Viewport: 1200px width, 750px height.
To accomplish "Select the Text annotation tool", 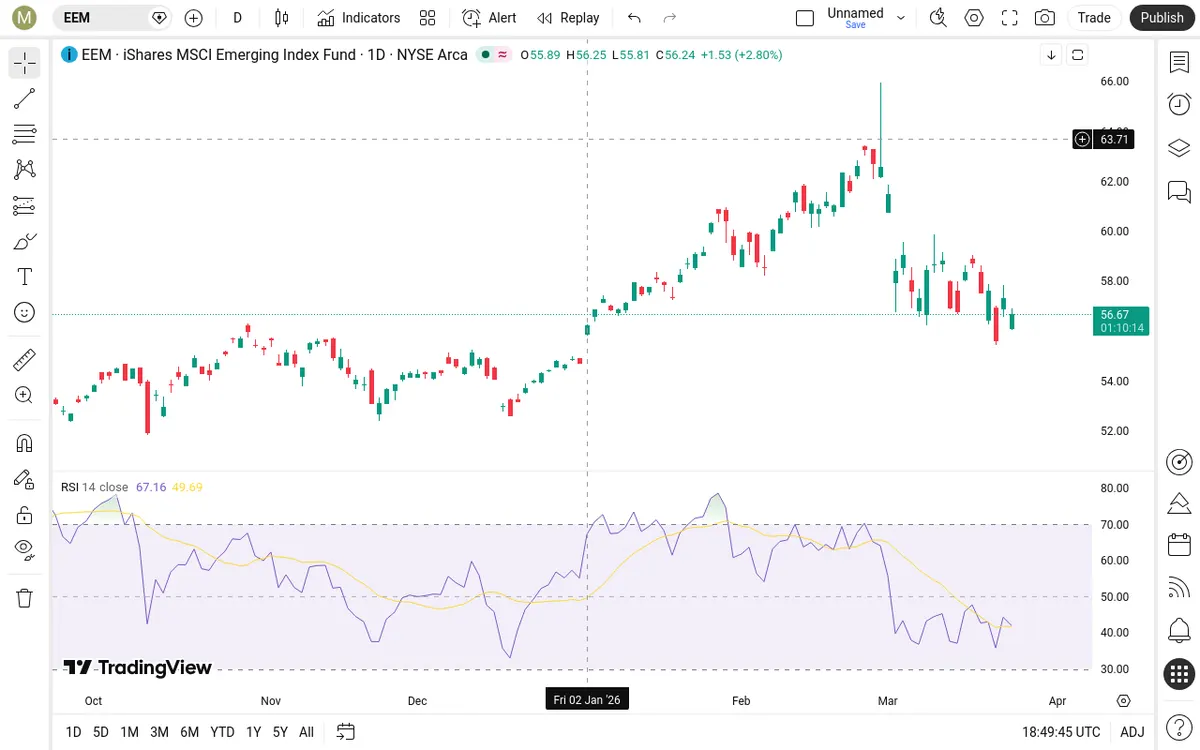I will pyautogui.click(x=25, y=277).
